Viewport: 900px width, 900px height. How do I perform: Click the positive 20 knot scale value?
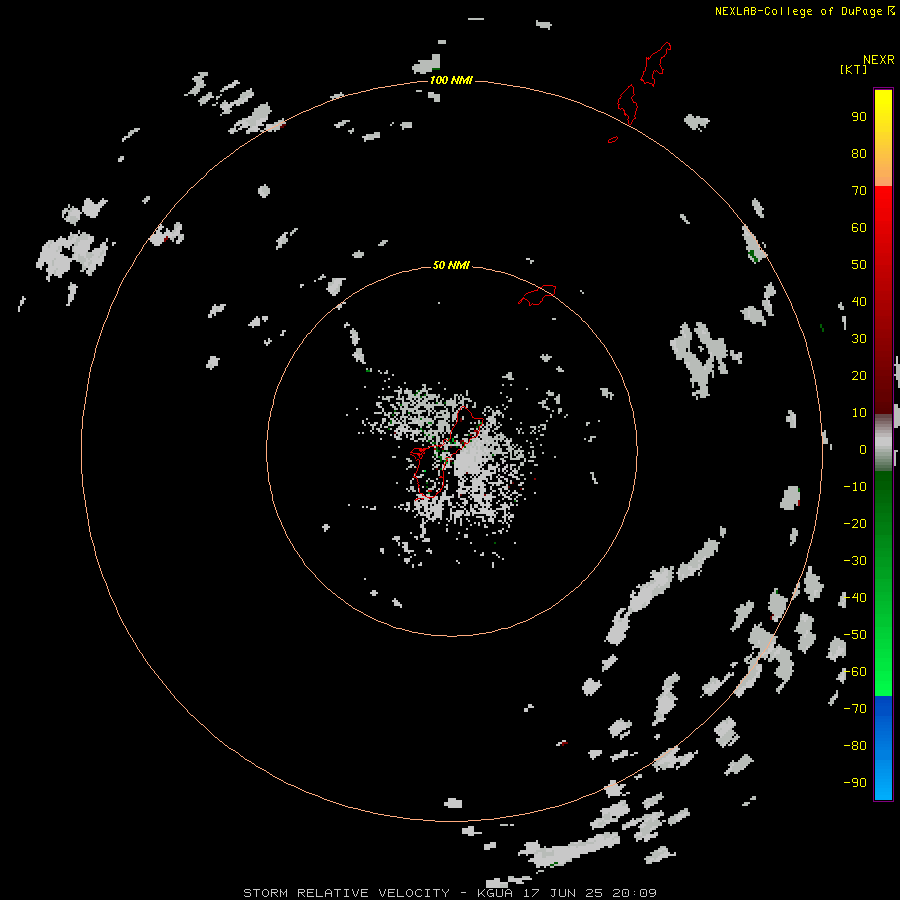(x=859, y=376)
